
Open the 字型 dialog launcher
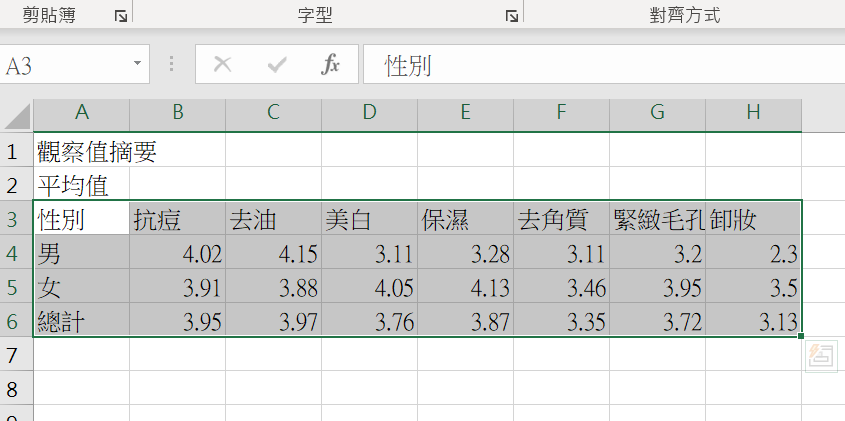(x=511, y=16)
